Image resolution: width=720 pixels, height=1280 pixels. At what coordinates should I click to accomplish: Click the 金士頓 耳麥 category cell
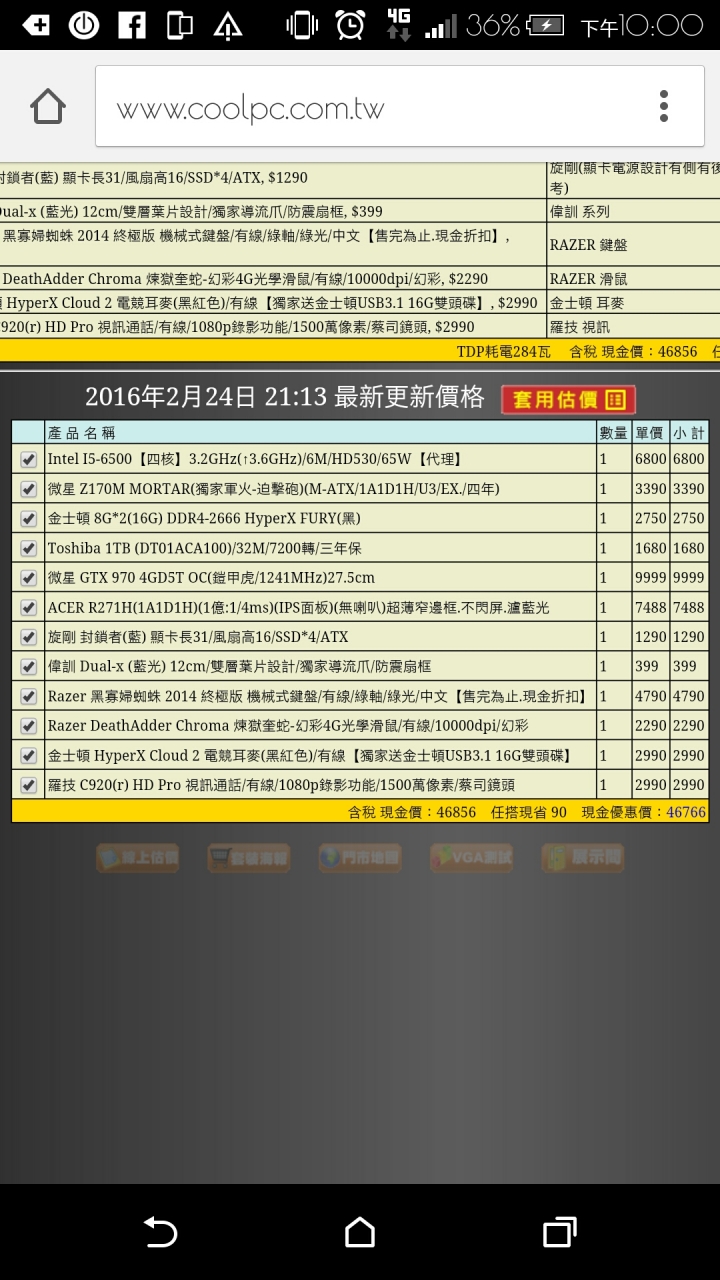click(x=587, y=303)
